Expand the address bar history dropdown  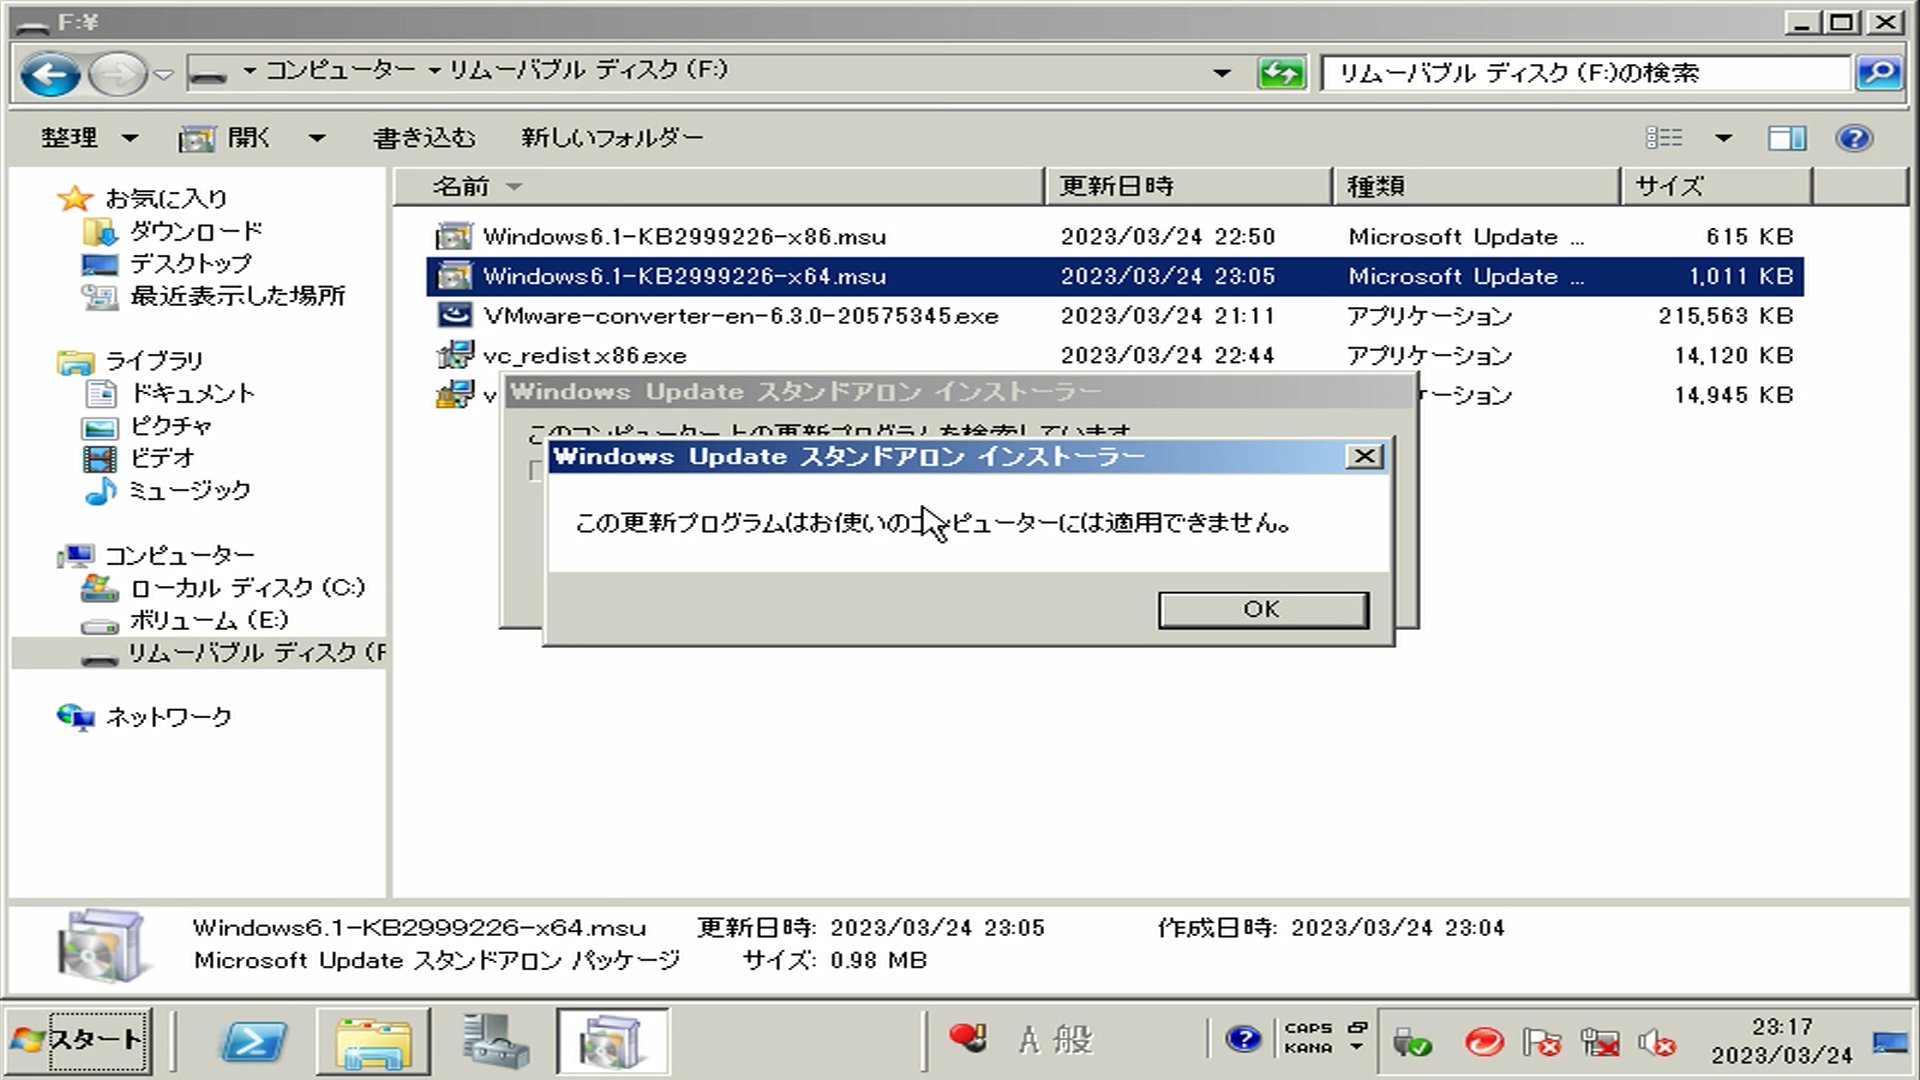(1222, 73)
